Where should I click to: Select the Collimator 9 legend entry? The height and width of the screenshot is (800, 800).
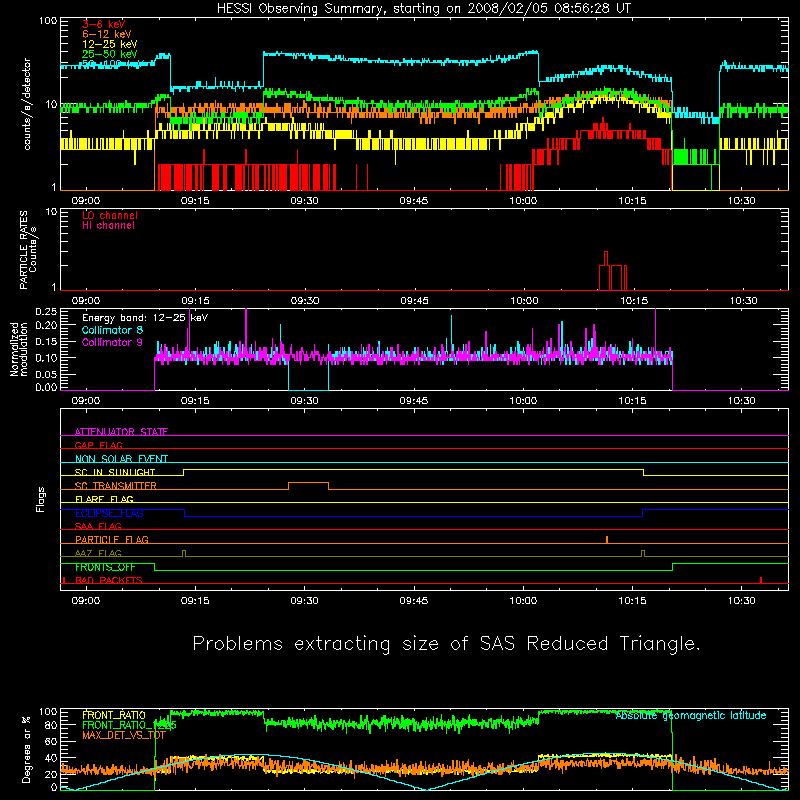coord(112,342)
